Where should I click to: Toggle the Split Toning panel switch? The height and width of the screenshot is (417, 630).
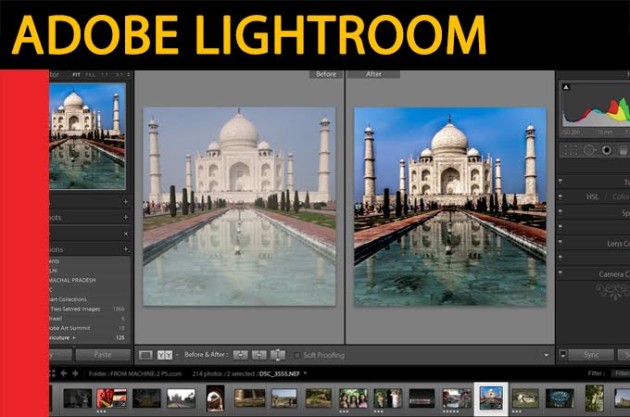[561, 212]
